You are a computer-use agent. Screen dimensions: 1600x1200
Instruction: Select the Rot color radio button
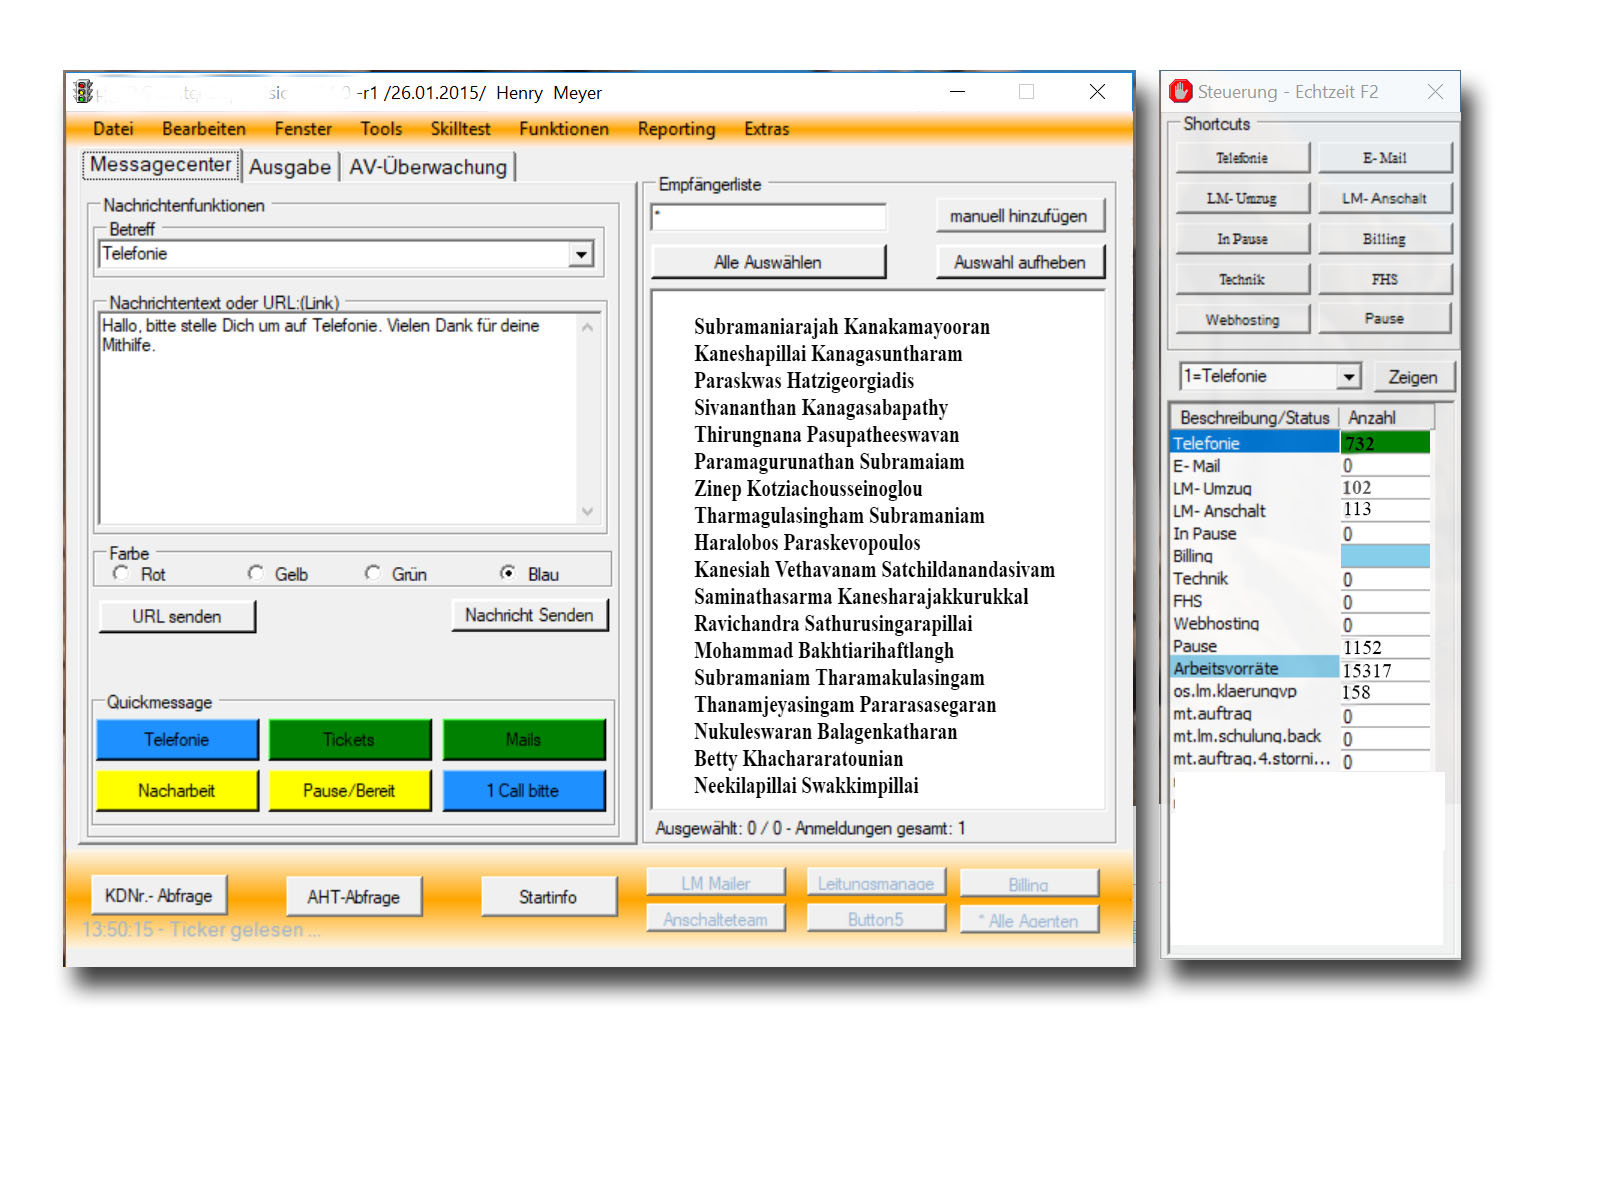(122, 573)
